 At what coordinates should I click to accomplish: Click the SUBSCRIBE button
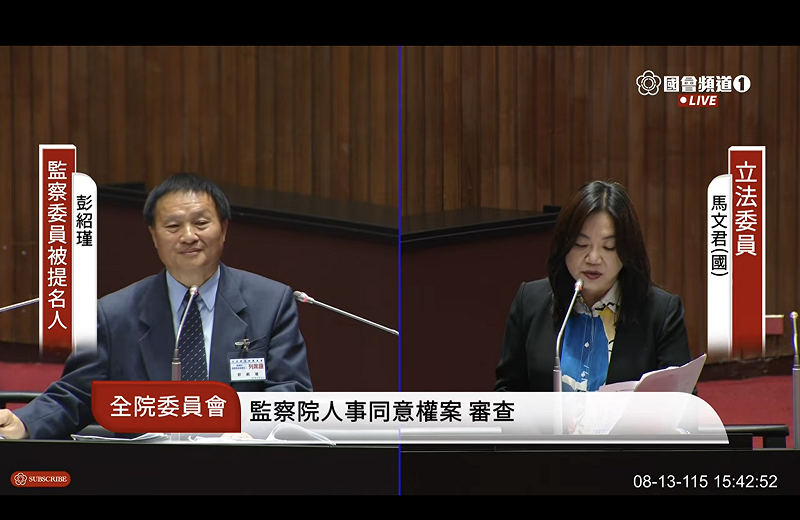coord(40,479)
